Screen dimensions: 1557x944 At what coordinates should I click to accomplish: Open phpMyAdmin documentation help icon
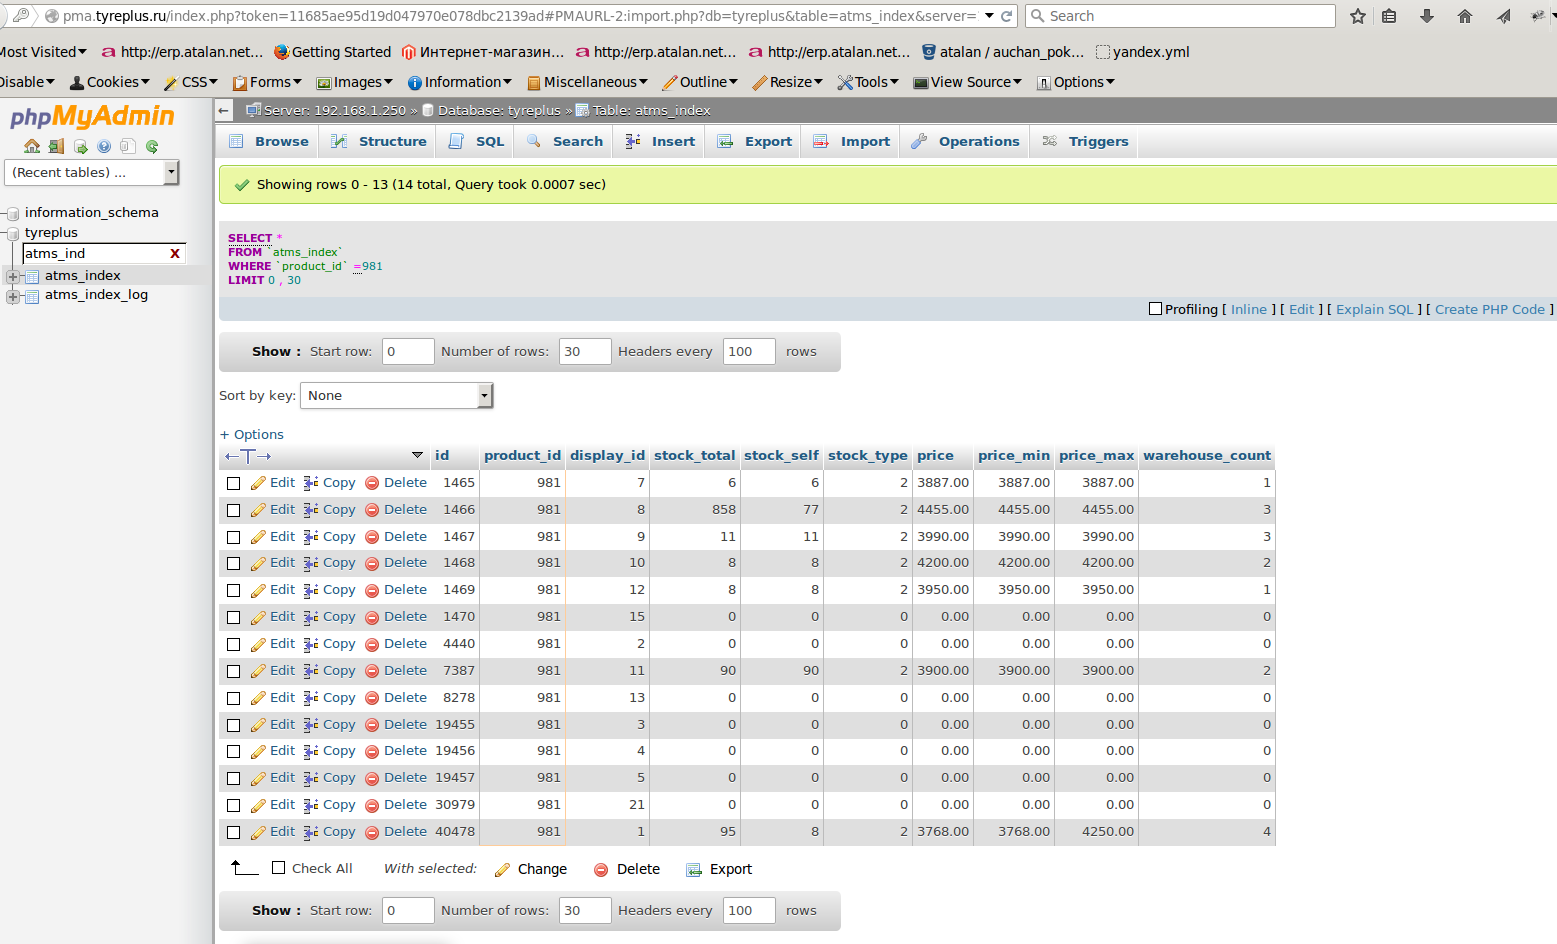[104, 146]
